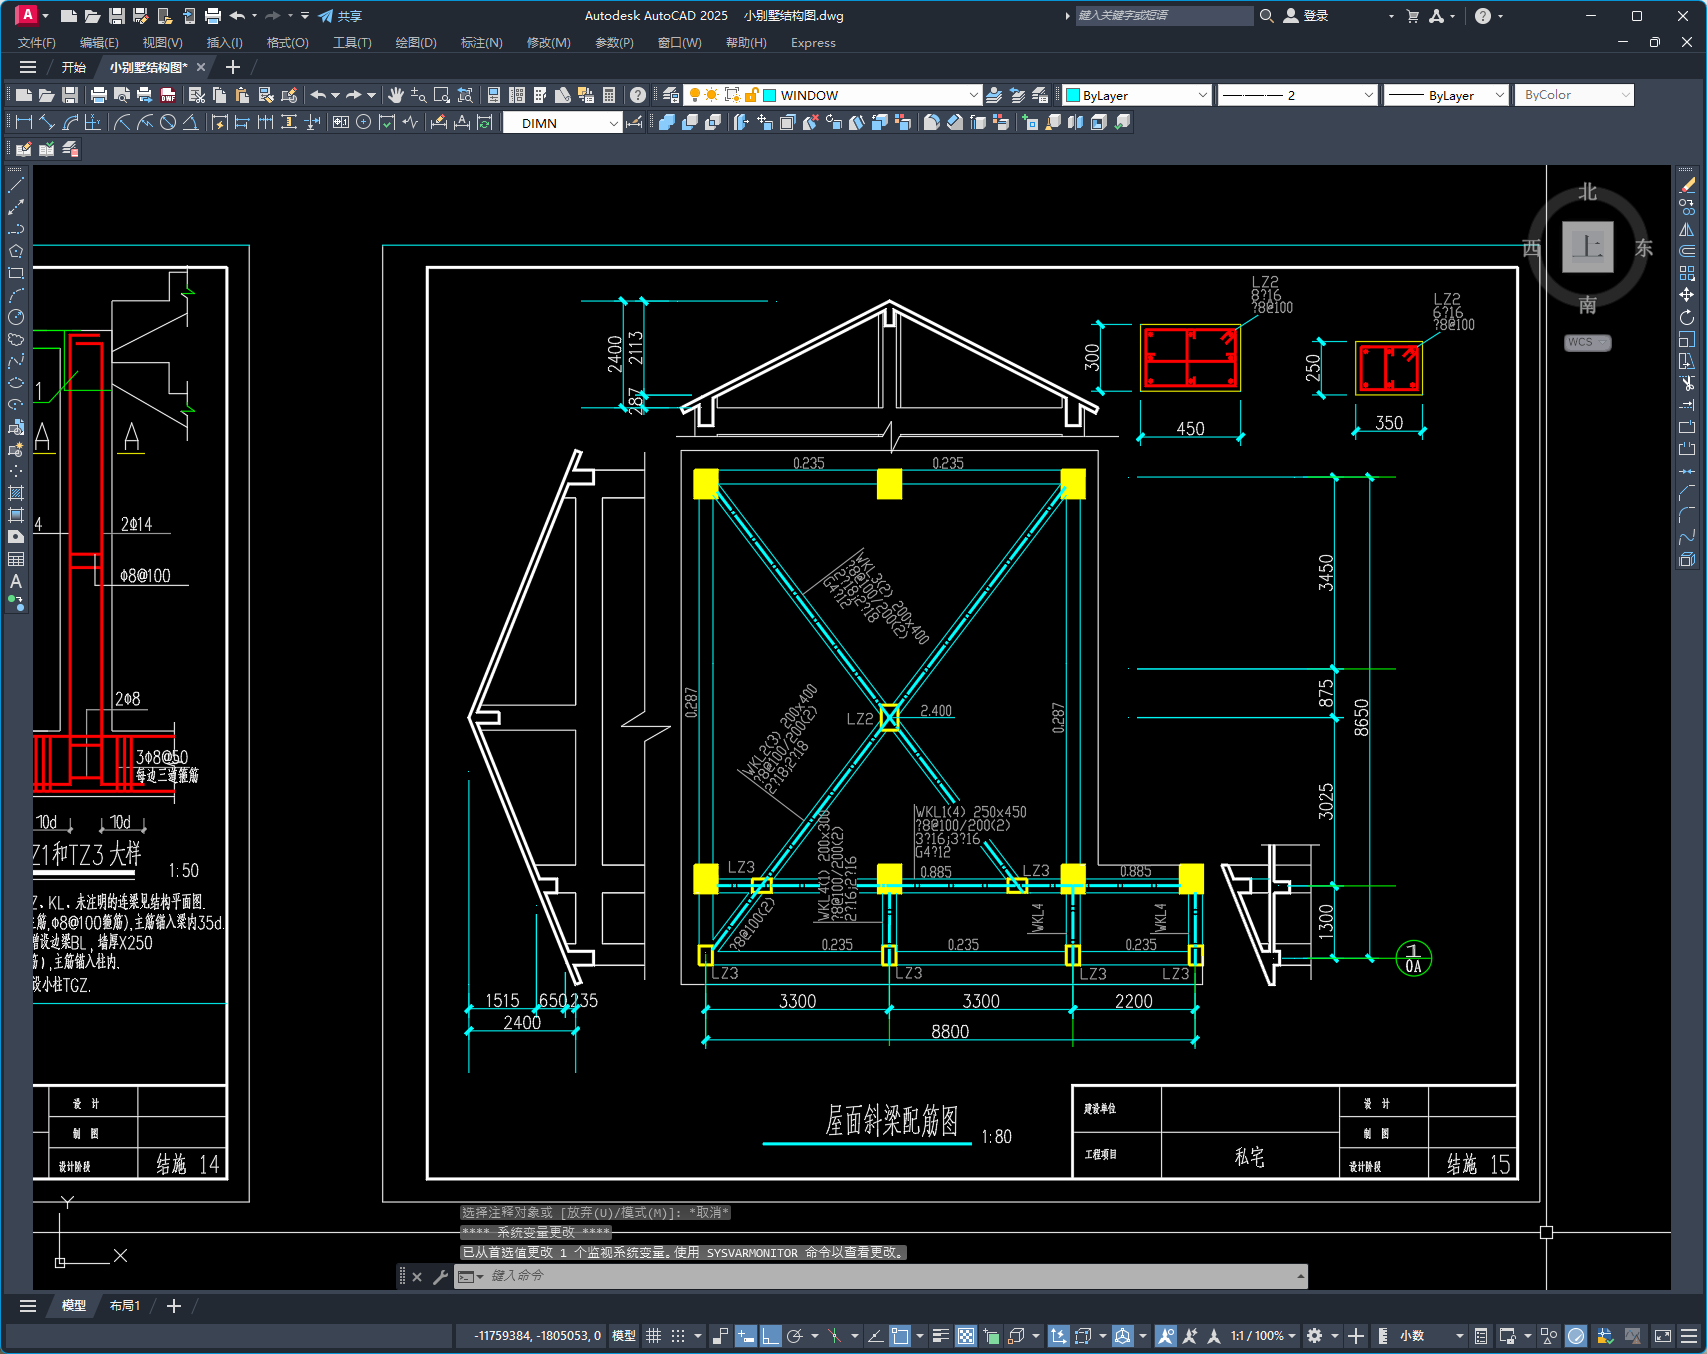
Task: Start the Diameter dimension tool
Action: [168, 122]
